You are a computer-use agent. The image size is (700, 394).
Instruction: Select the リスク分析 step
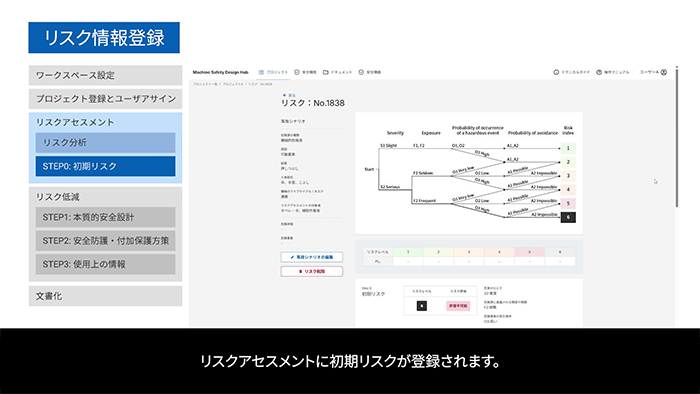[105, 143]
